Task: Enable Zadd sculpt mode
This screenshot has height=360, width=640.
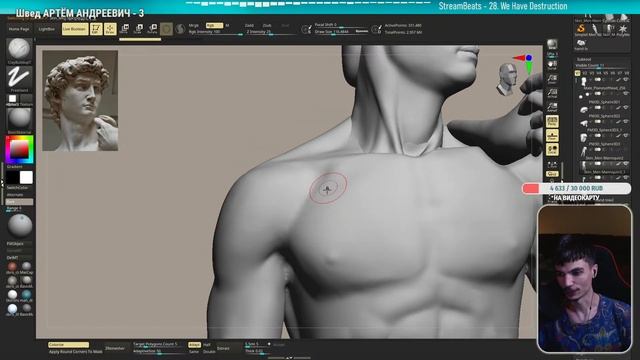Action: (249, 25)
